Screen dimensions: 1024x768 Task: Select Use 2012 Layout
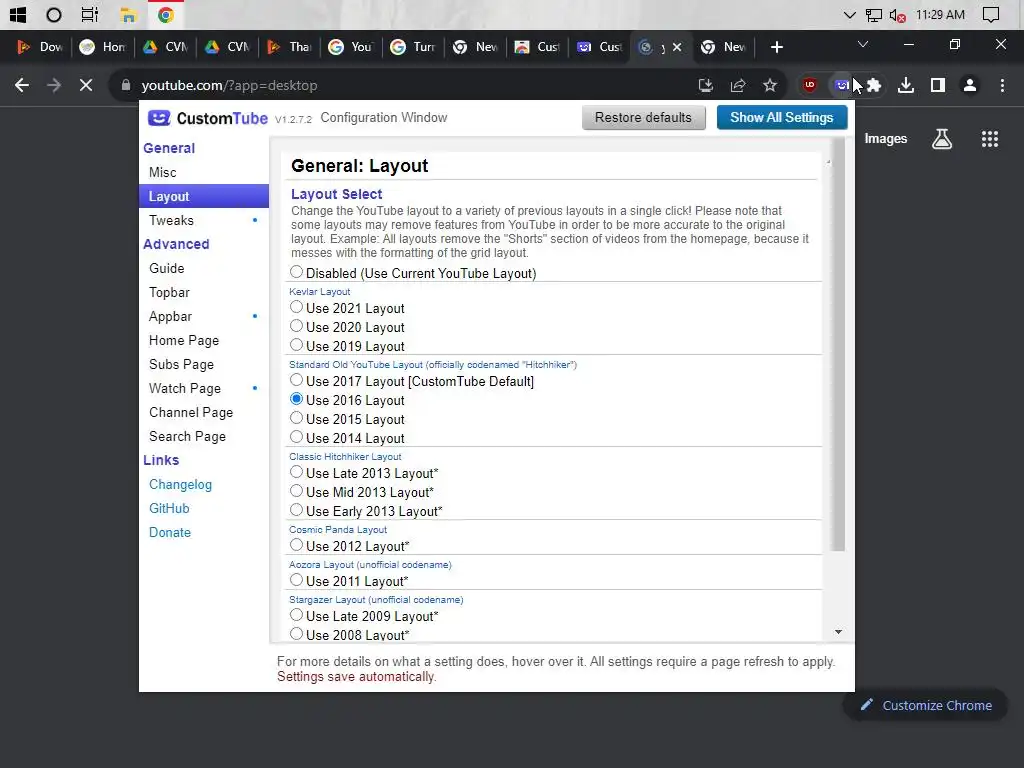coord(296,545)
